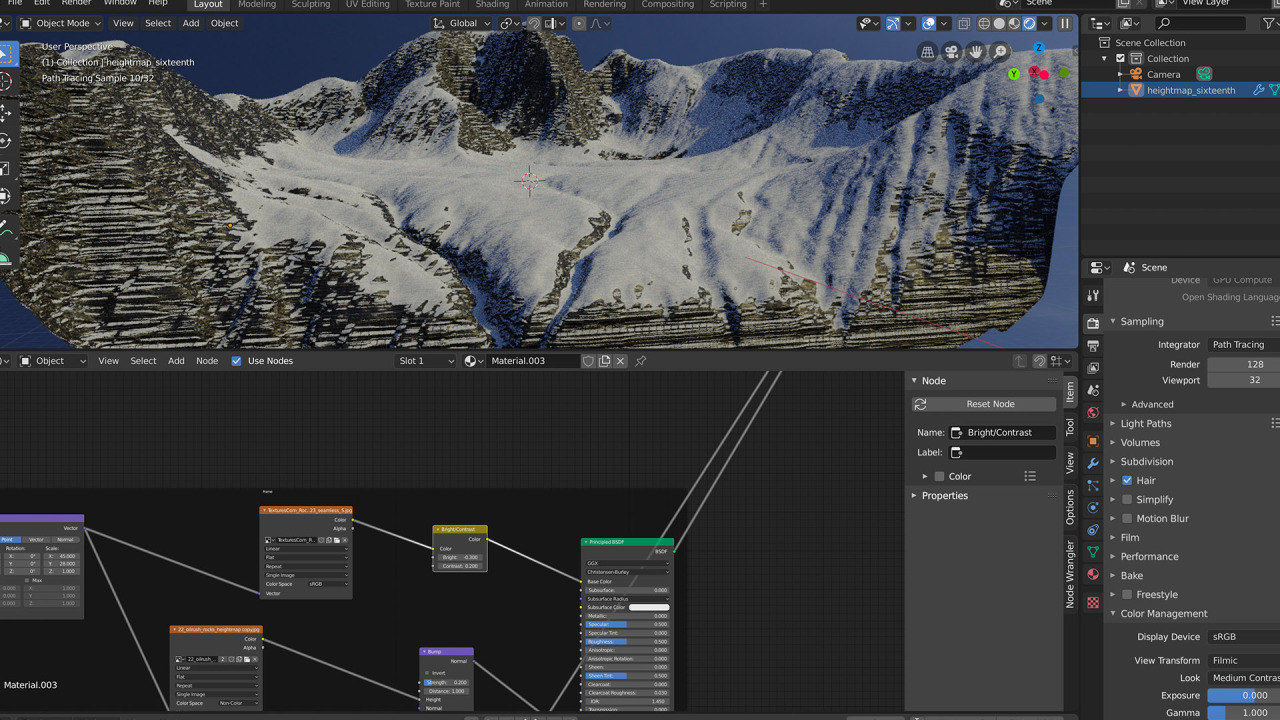Uncheck the Hair option
Screen dimensions: 1280x720
tap(1127, 481)
